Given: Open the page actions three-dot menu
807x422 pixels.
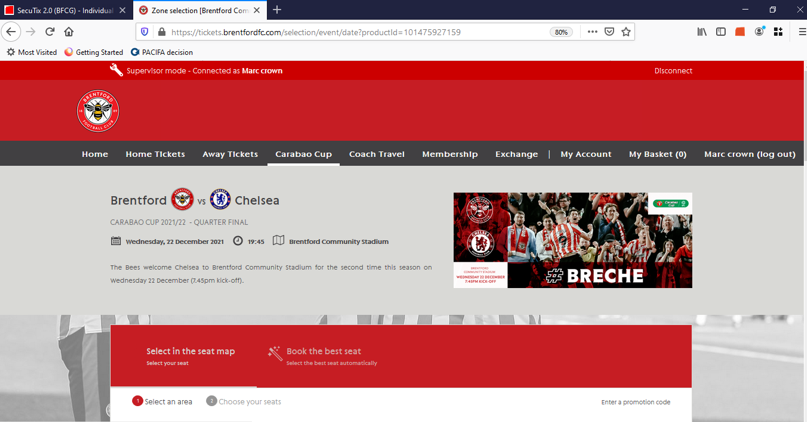Looking at the screenshot, I should 592,32.
